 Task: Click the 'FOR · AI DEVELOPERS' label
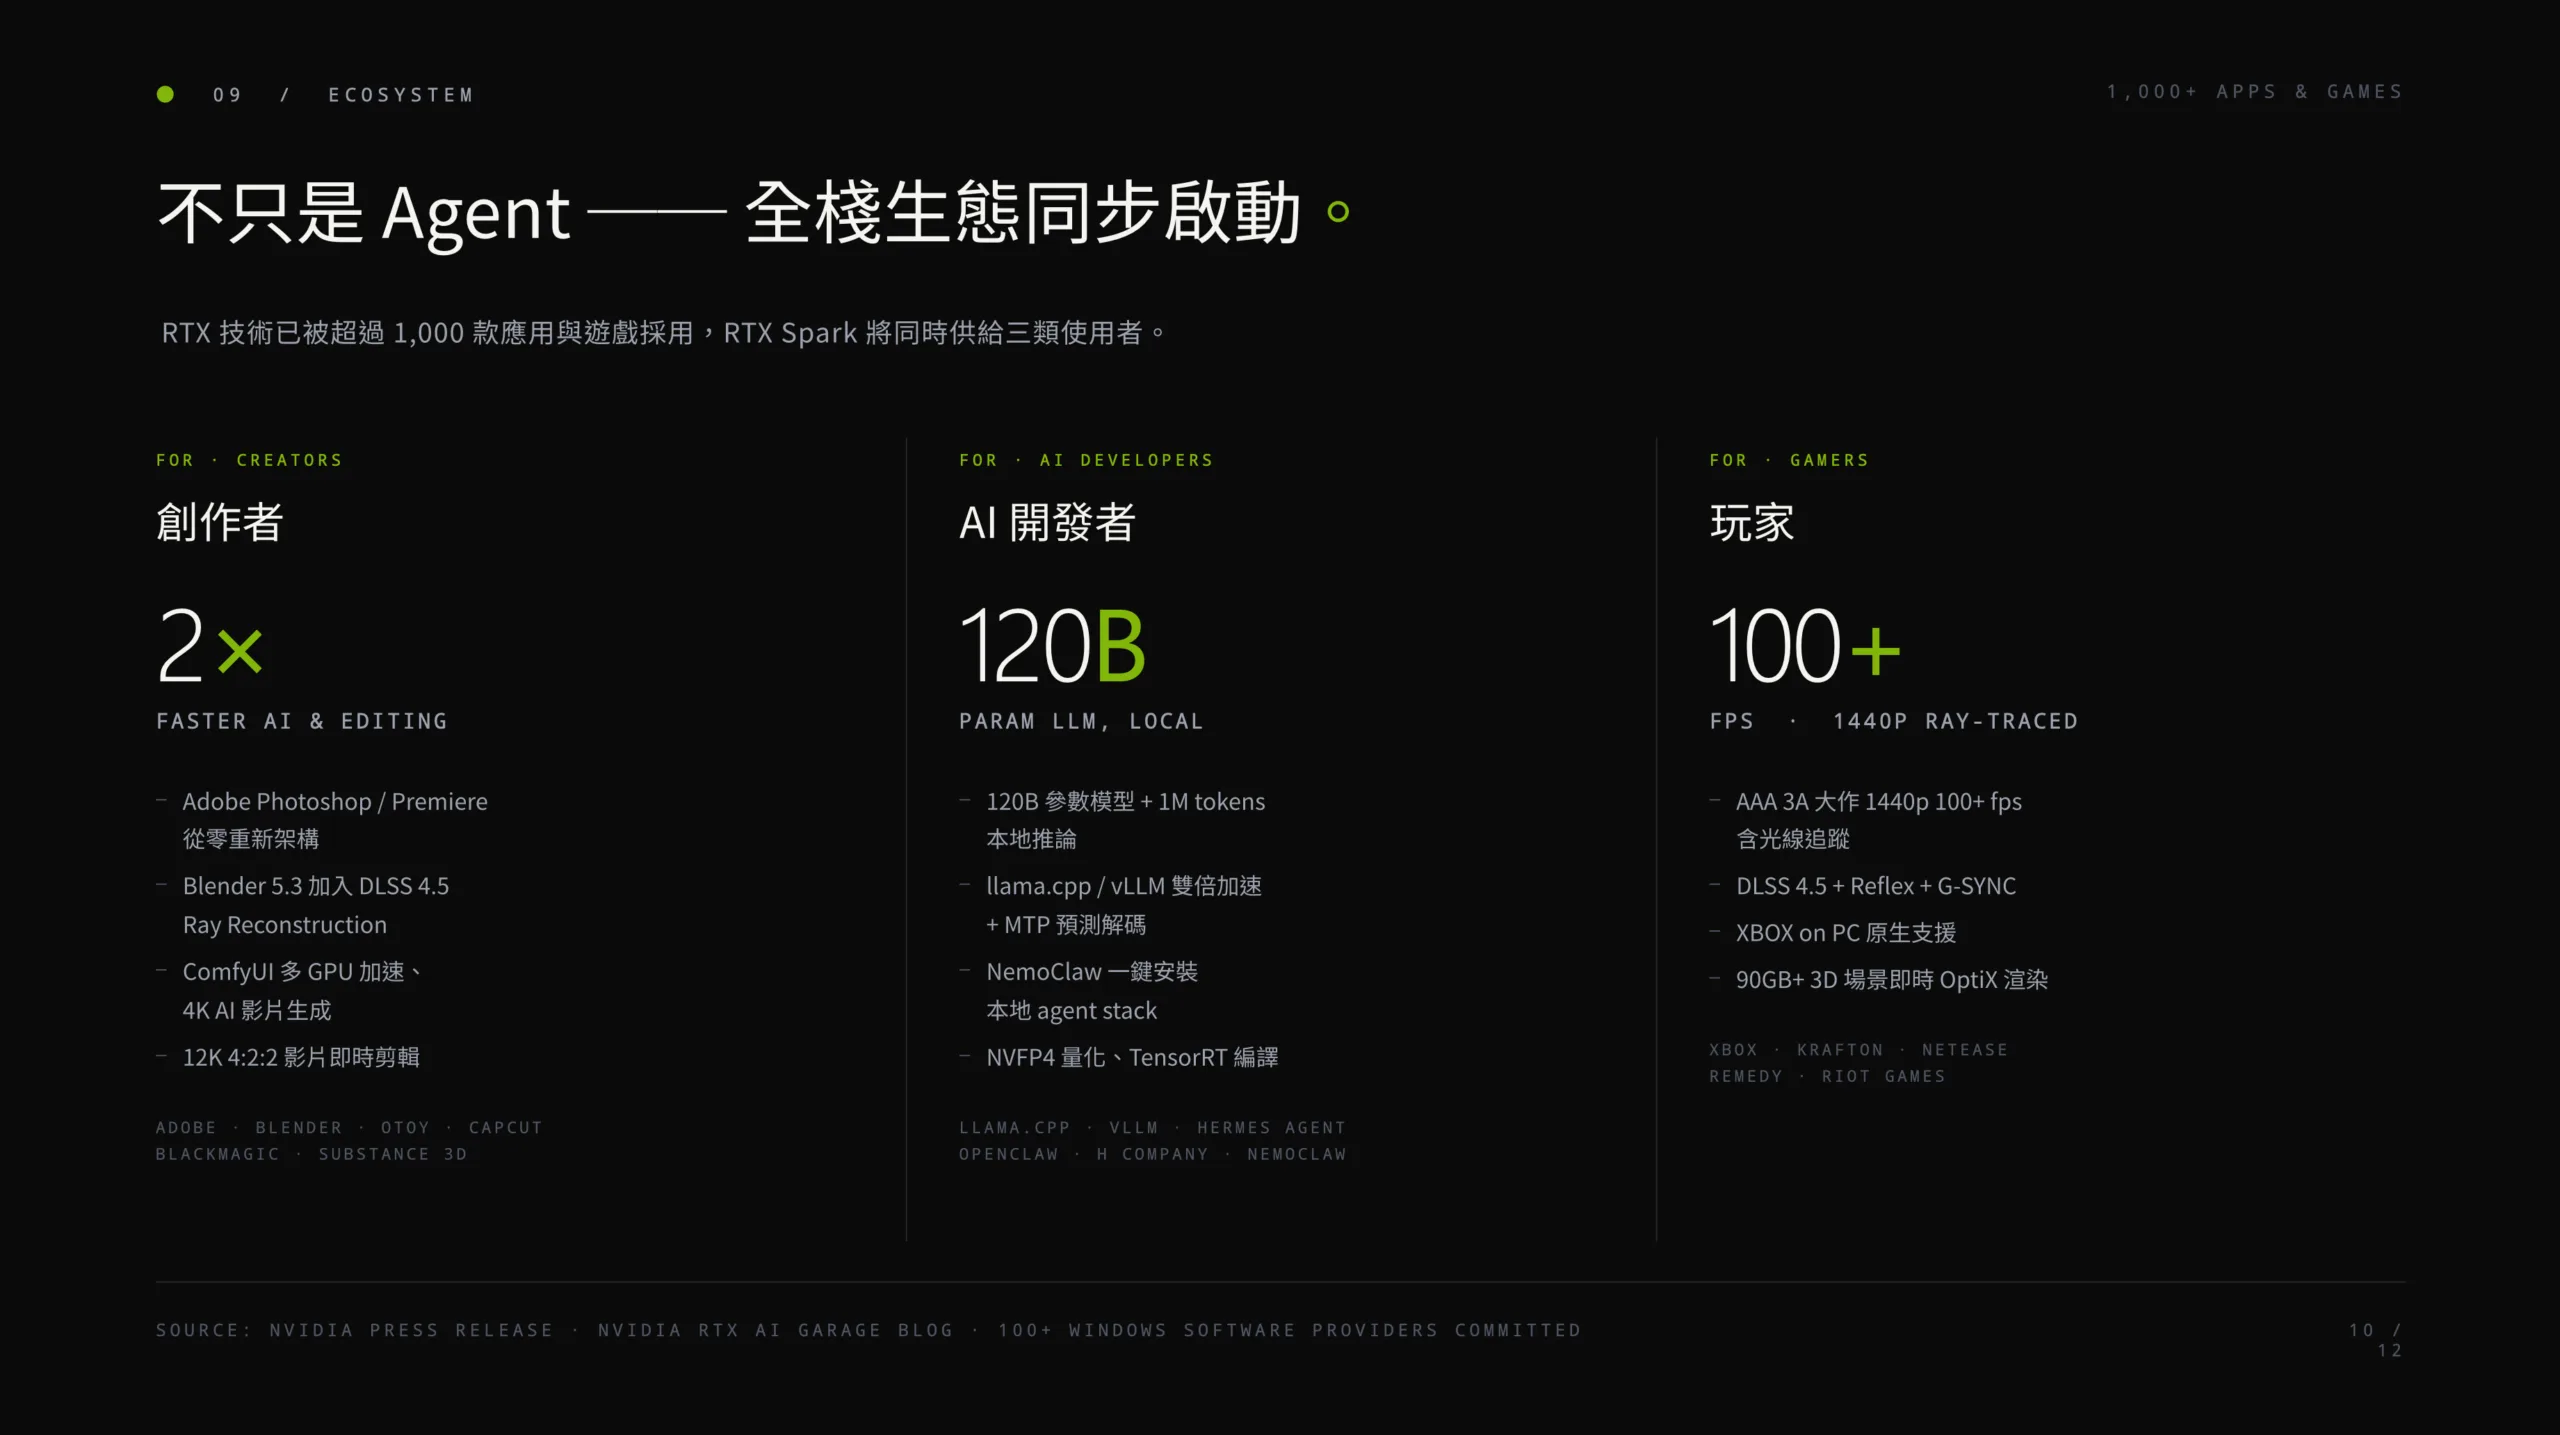click(x=1086, y=460)
